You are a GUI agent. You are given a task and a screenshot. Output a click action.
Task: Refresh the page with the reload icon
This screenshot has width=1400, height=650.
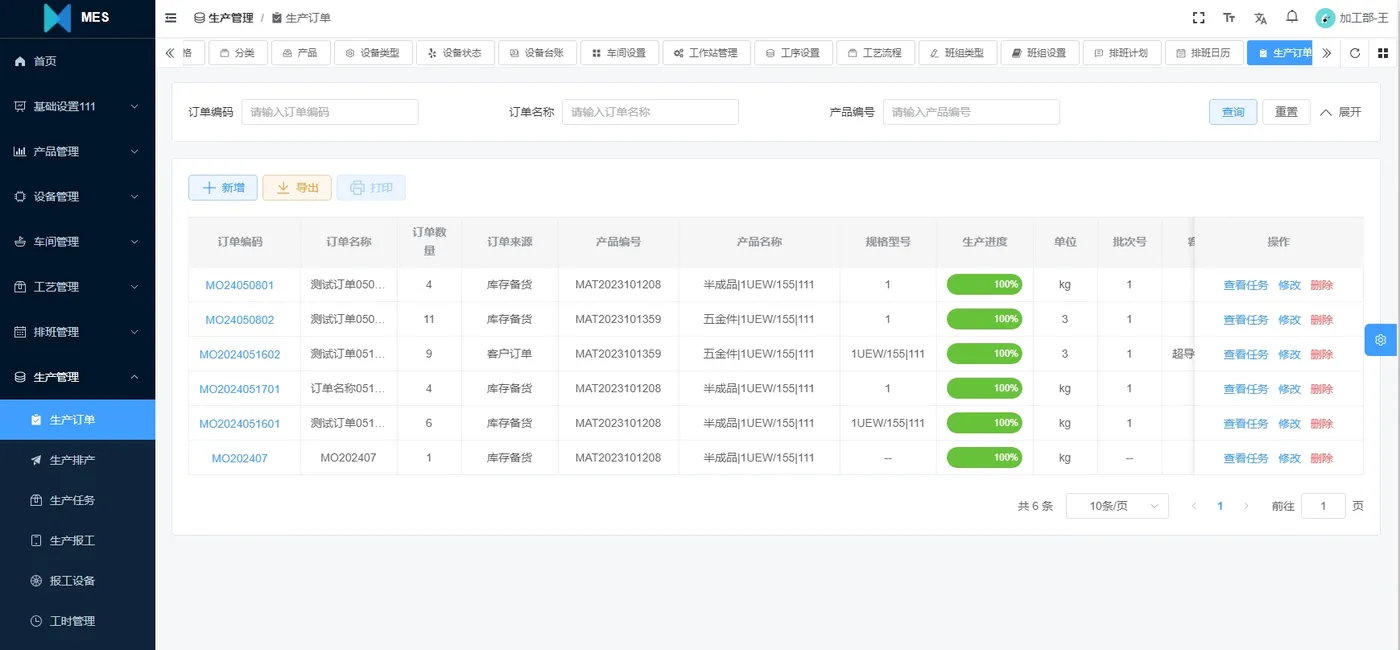pyautogui.click(x=1355, y=53)
